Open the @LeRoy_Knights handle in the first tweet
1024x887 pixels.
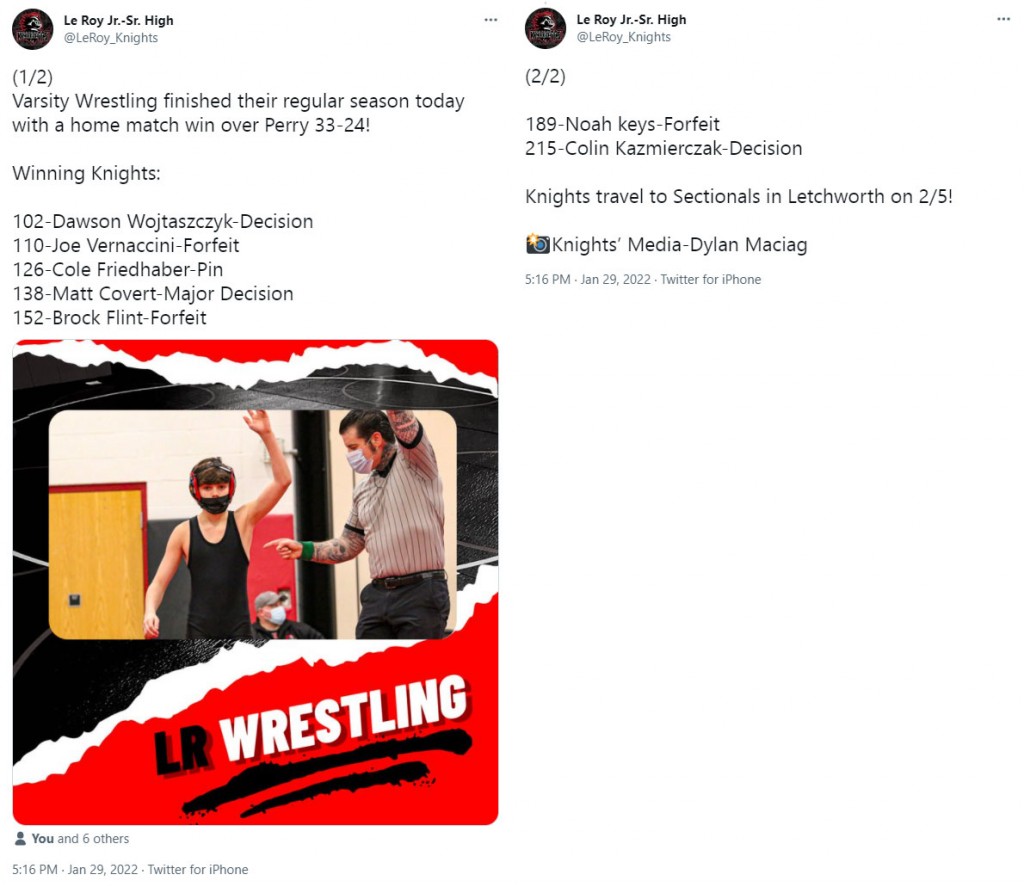[x=110, y=38]
